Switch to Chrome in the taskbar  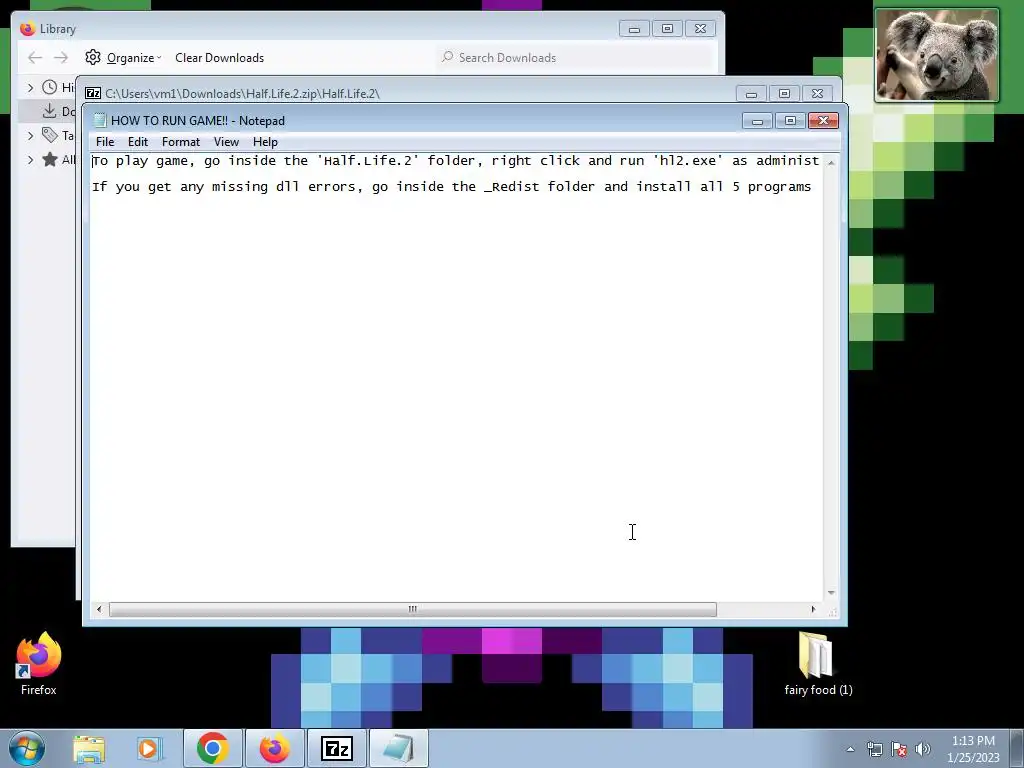coord(212,749)
